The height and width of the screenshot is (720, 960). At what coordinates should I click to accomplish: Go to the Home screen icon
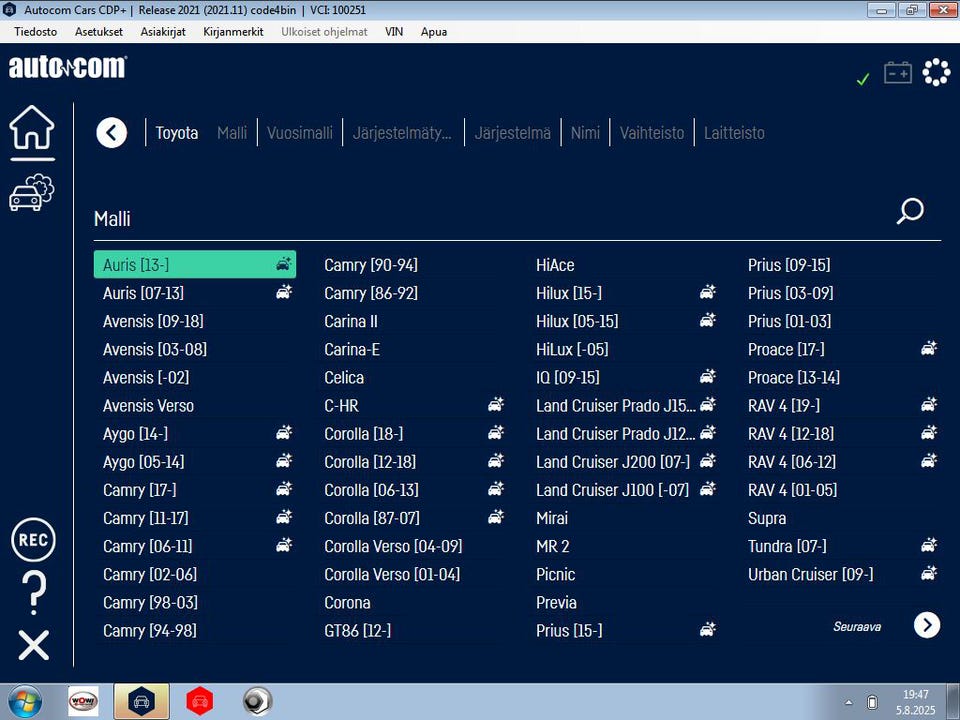32,127
